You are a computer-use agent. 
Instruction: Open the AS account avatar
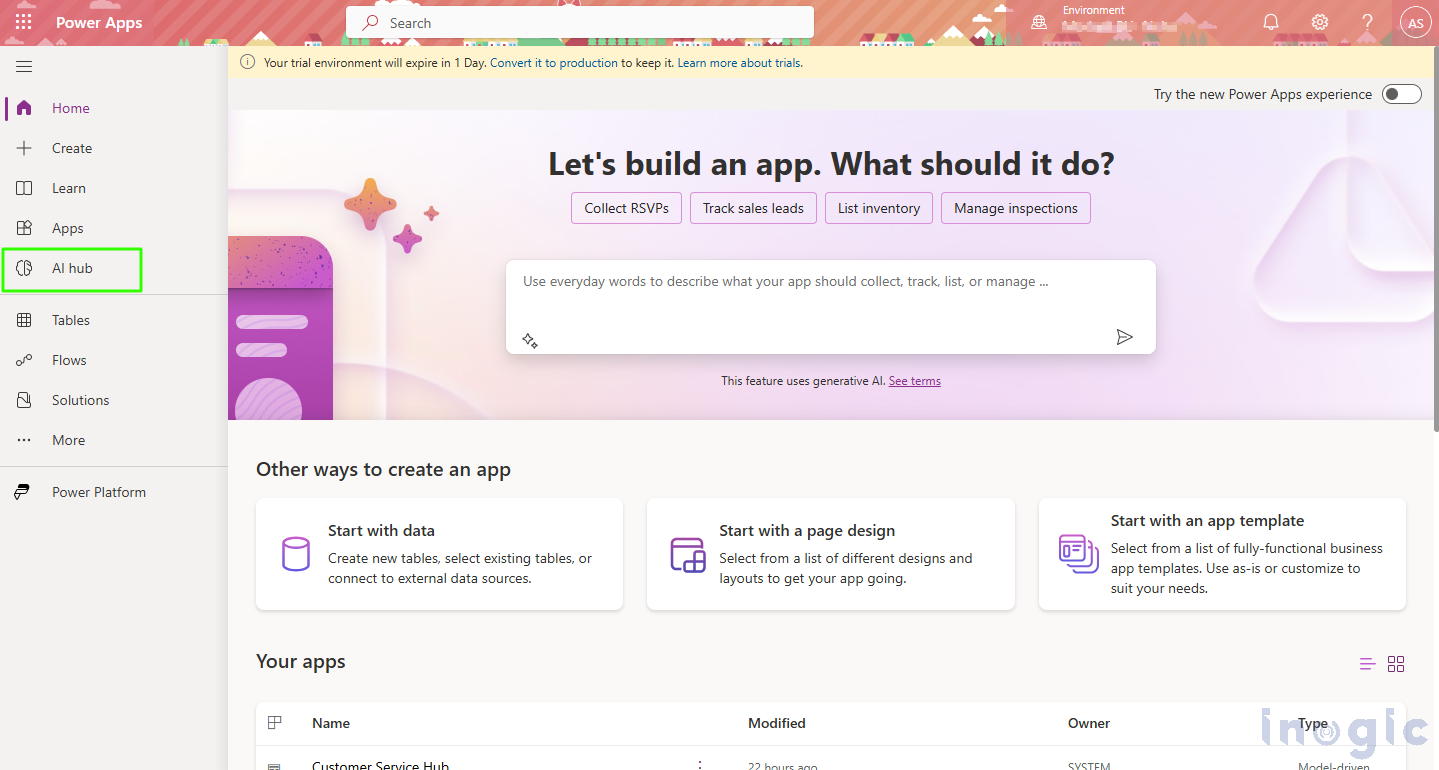point(1416,23)
